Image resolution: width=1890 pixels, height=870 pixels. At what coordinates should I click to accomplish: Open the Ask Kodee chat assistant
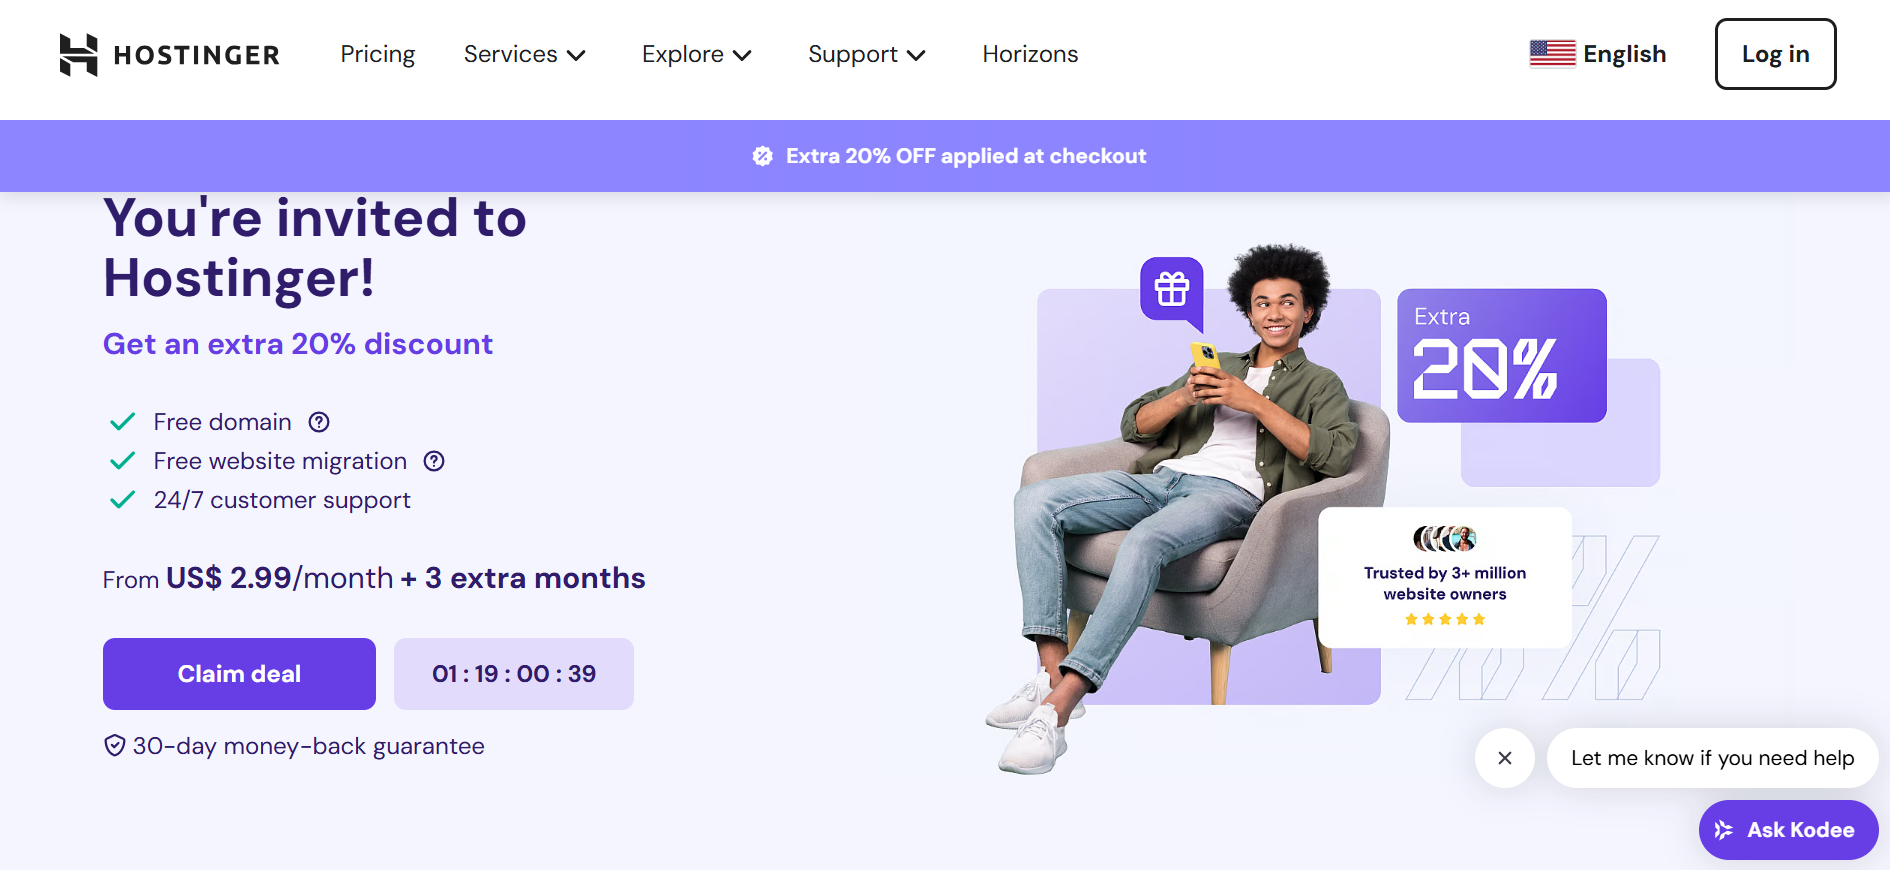coord(1788,830)
